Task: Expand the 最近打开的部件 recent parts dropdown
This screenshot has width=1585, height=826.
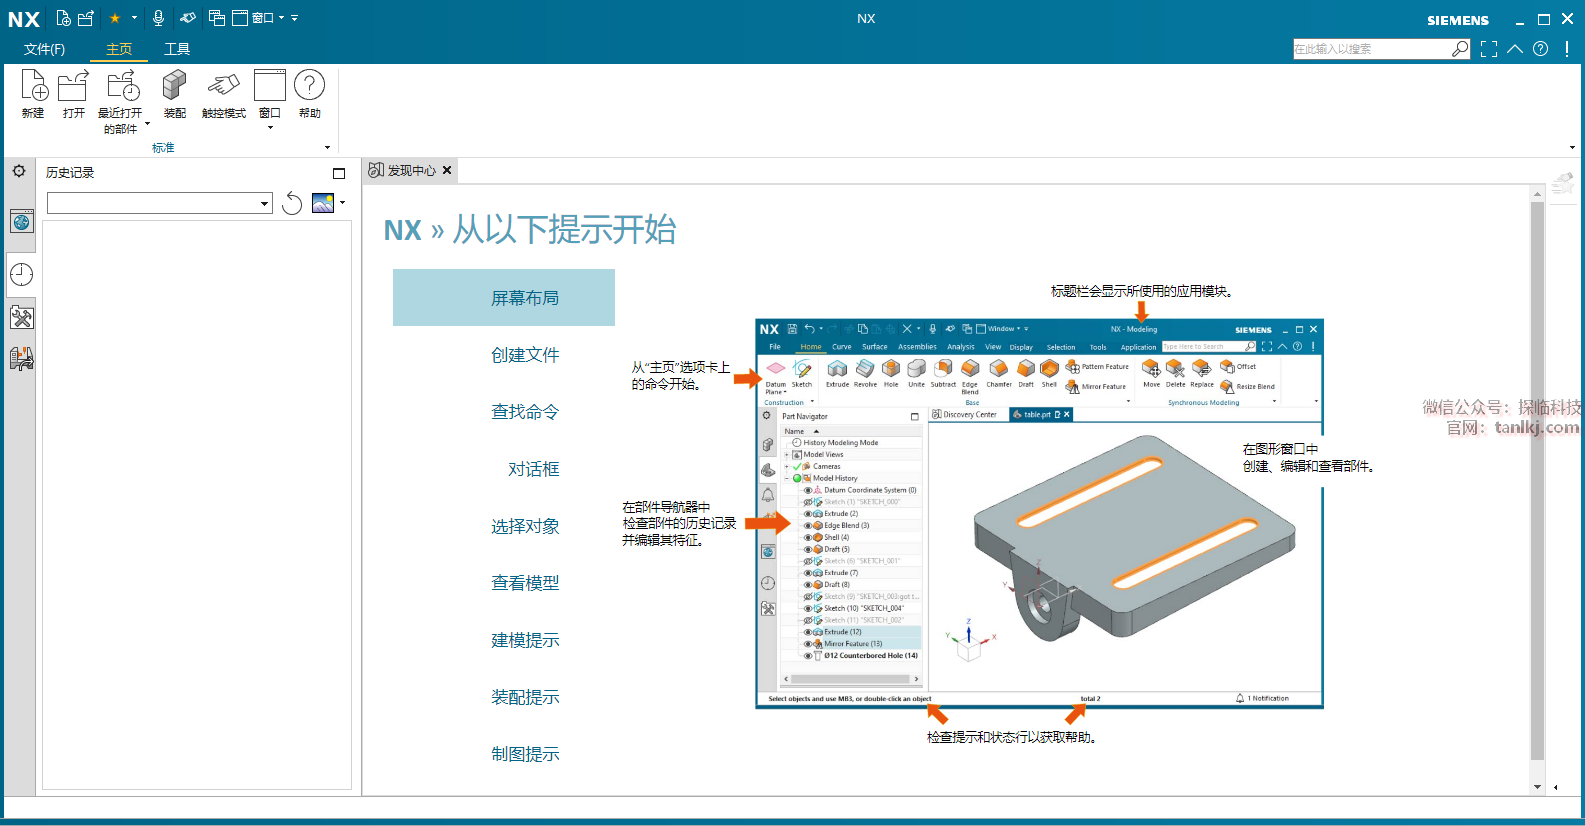Action: point(147,125)
